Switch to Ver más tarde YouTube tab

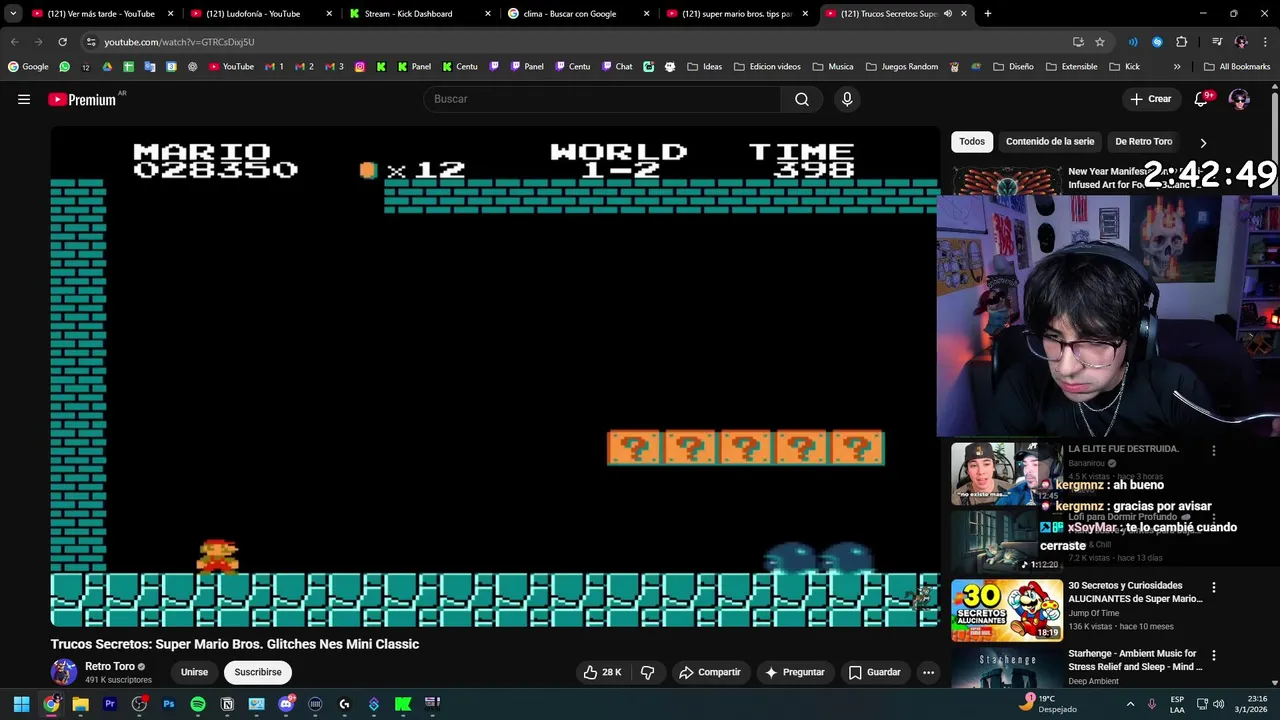[x=101, y=14]
